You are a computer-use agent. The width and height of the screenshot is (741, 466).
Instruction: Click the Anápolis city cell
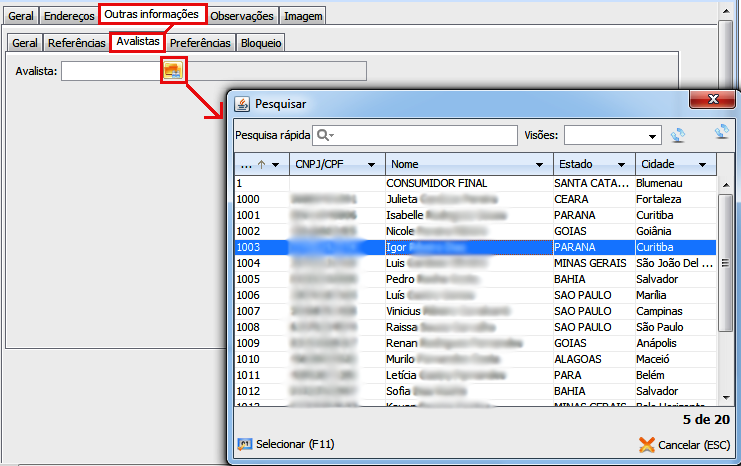tap(676, 344)
